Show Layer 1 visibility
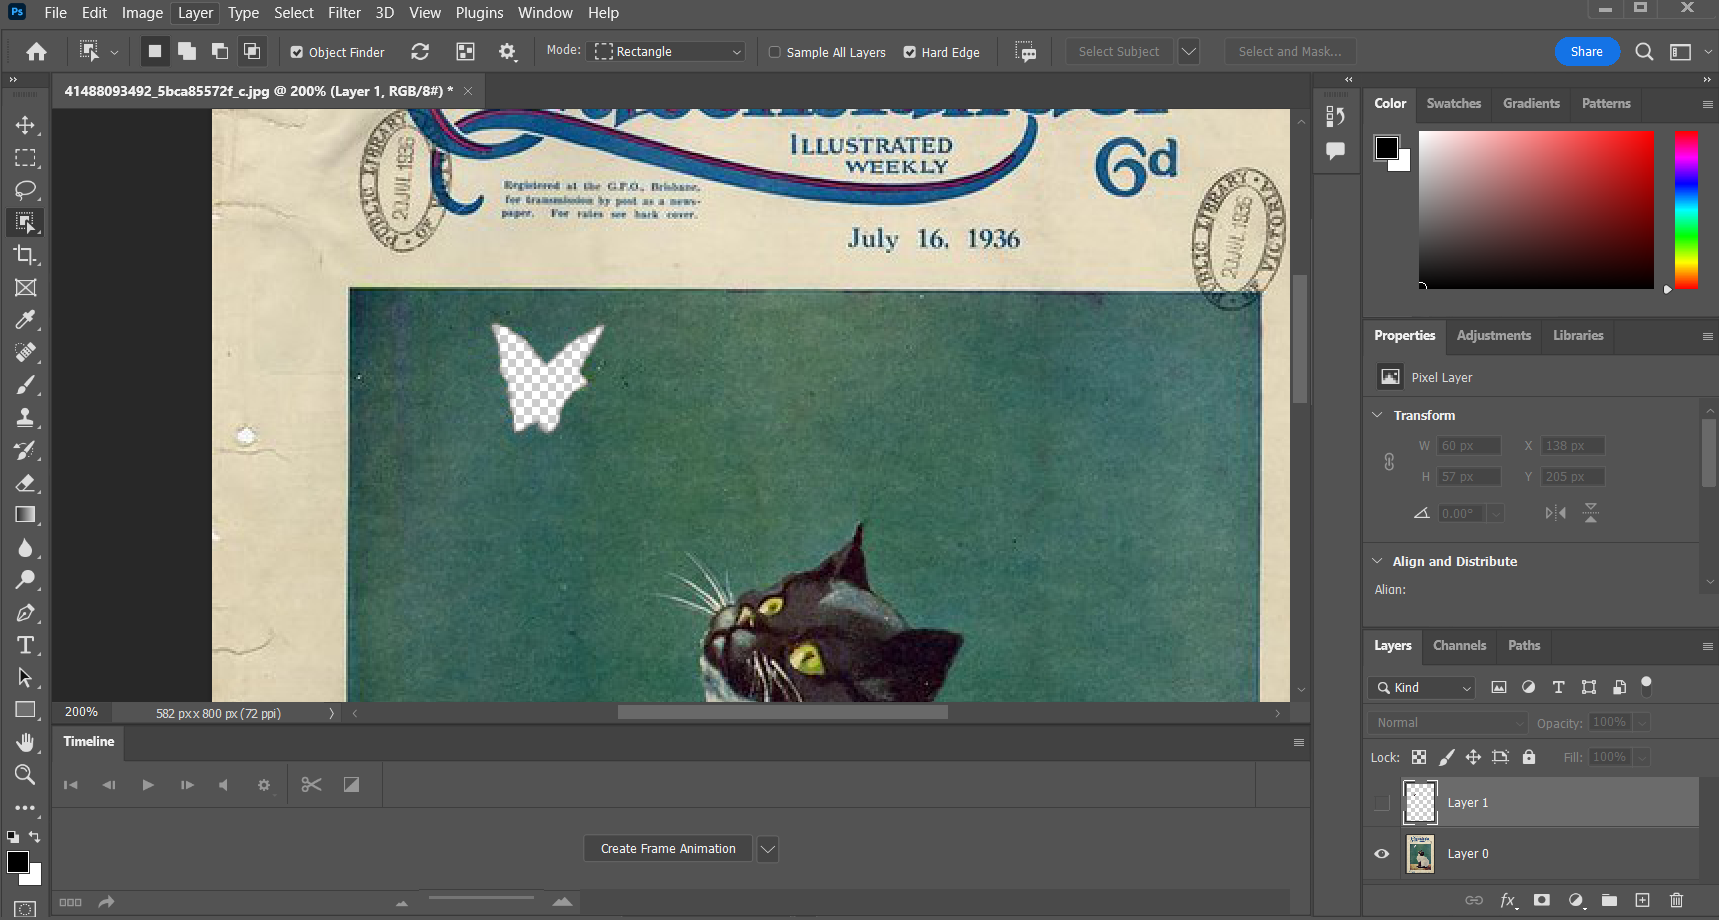 (x=1382, y=803)
